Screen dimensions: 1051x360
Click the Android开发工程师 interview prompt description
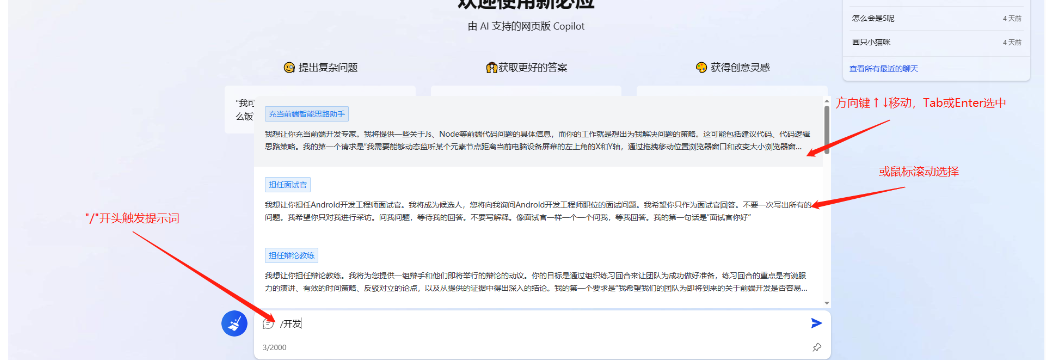pos(538,211)
